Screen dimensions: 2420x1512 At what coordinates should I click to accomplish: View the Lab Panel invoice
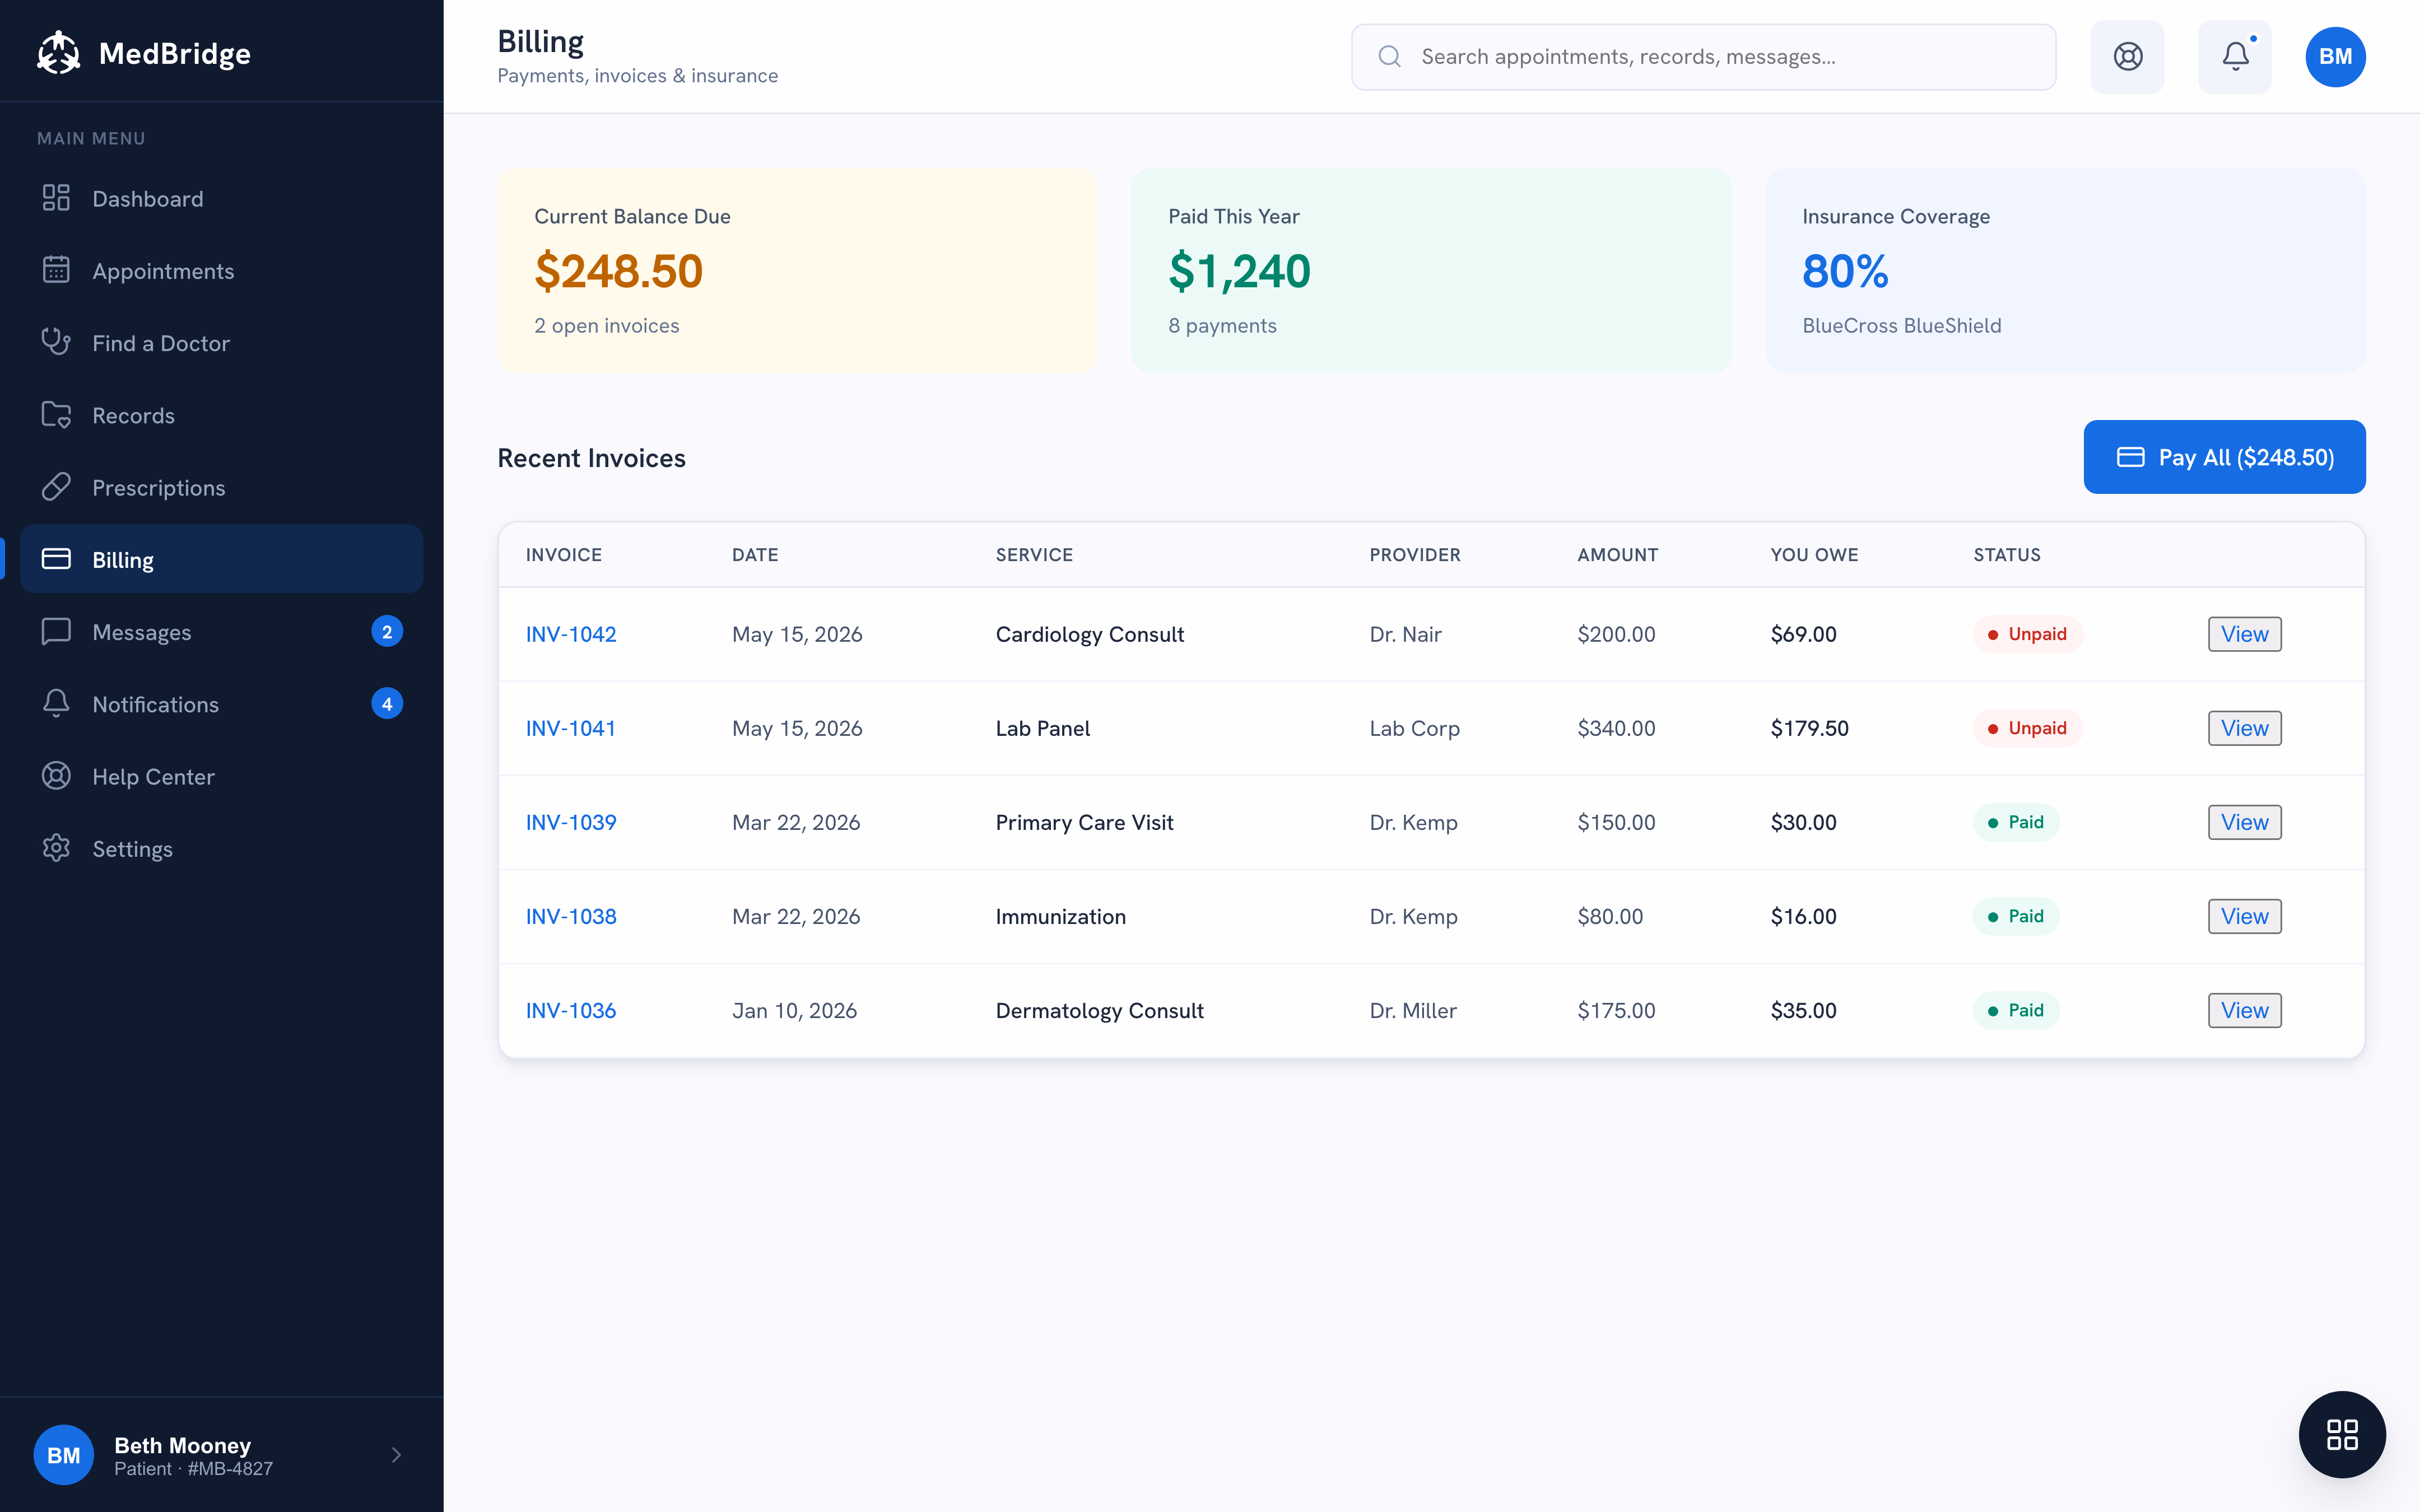pos(2244,728)
